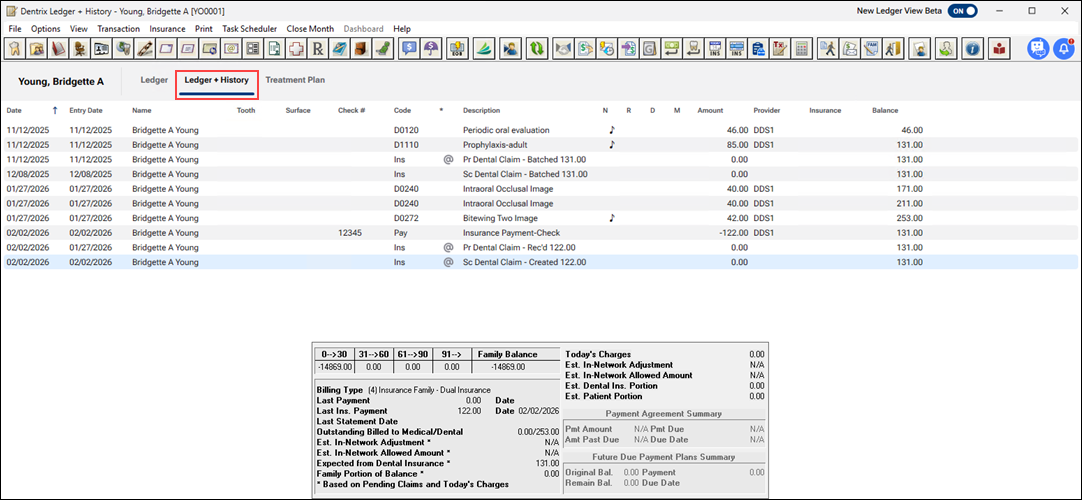Open the notification bell icon
The height and width of the screenshot is (500, 1082).
point(1064,48)
